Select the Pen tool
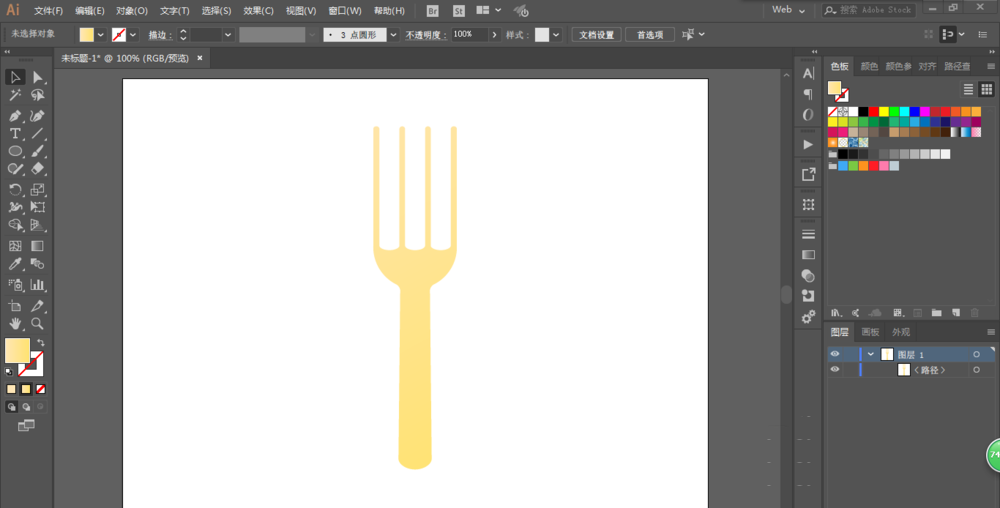The width and height of the screenshot is (1000, 508). 15,116
